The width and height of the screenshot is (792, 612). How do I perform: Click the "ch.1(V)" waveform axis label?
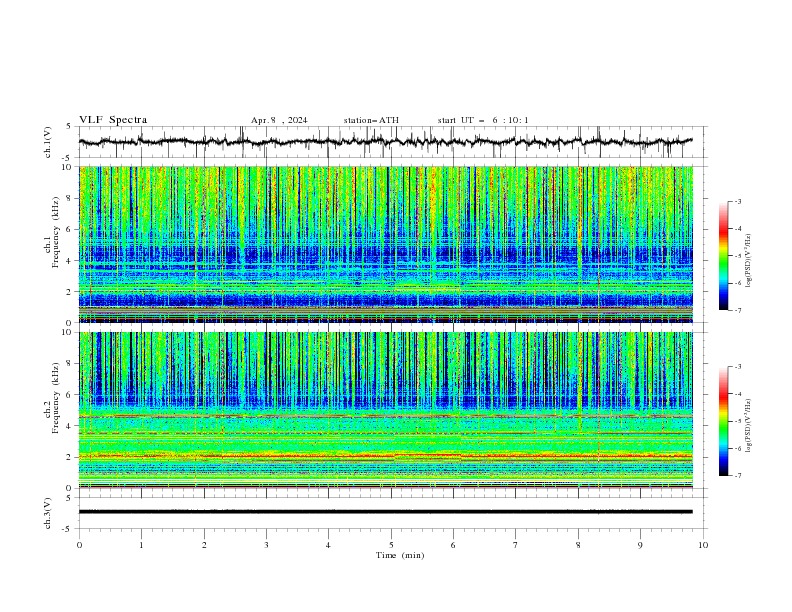click(x=48, y=142)
